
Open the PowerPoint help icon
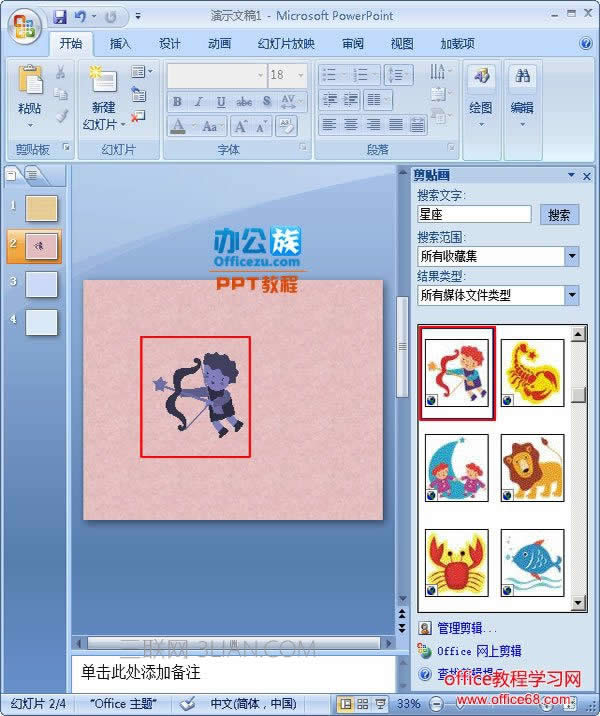pos(586,43)
